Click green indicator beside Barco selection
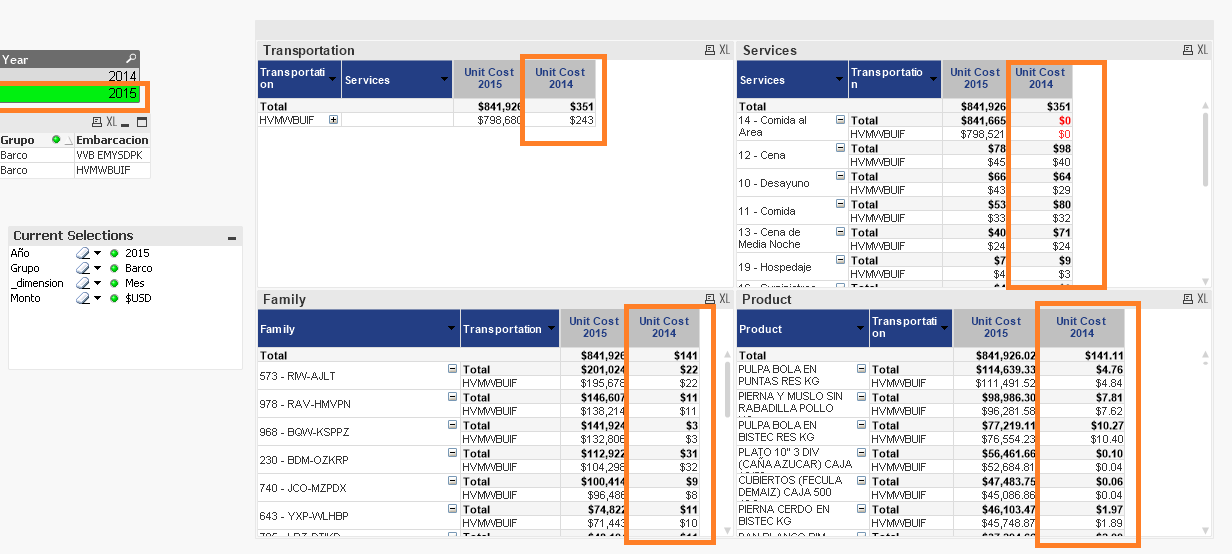This screenshot has width=1232, height=554. point(114,268)
